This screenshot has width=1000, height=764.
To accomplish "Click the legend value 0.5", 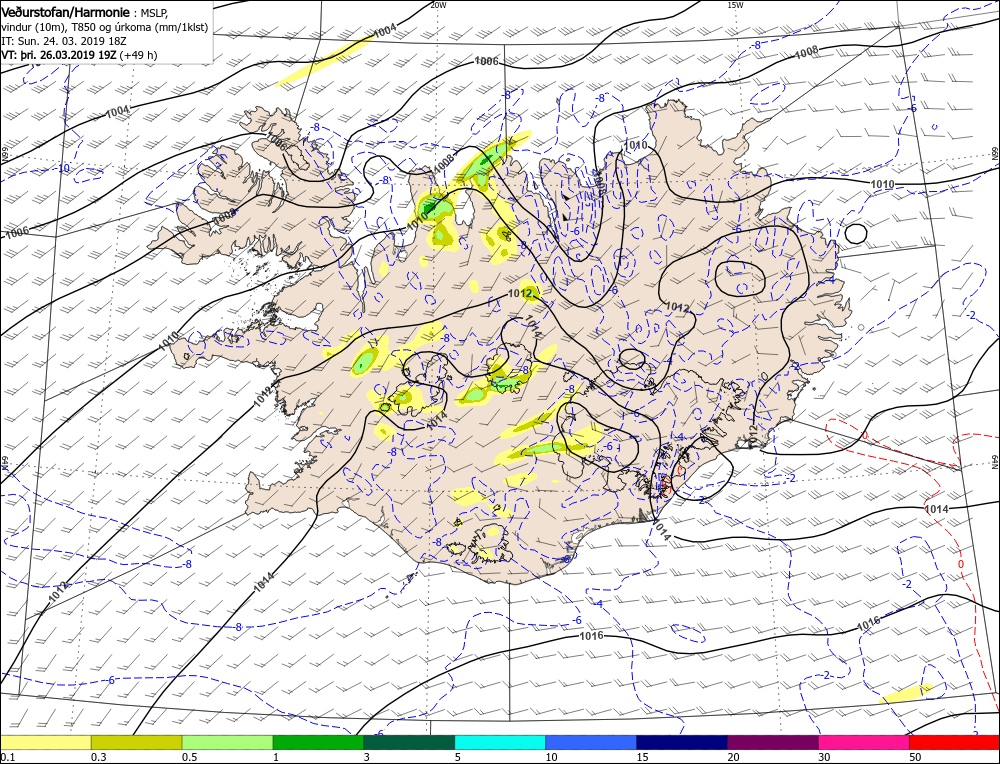I will (189, 757).
